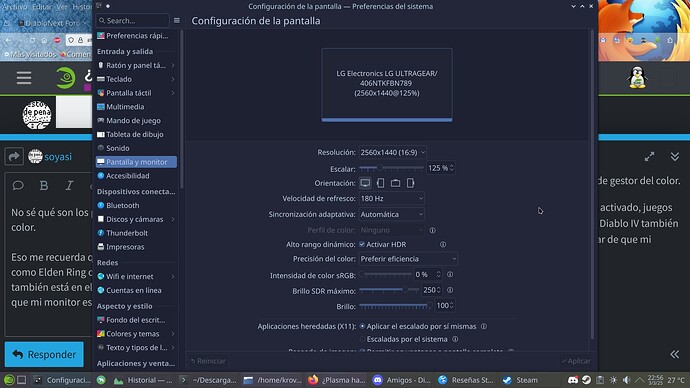Screen dimensions: 690x388
Task: Adjust the Brillo slider
Action: [x=395, y=306]
